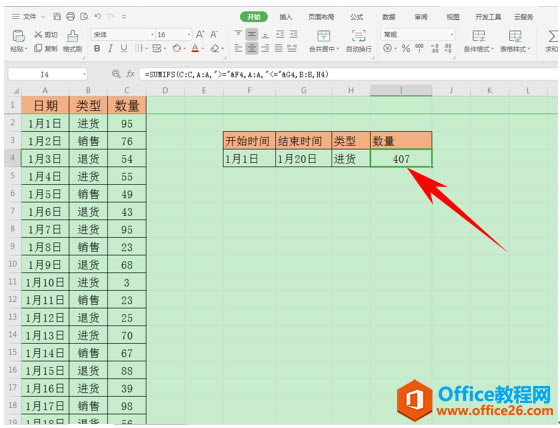Align text right horizontally
Image resolution: width=560 pixels, height=428 pixels.
pyautogui.click(x=265, y=48)
